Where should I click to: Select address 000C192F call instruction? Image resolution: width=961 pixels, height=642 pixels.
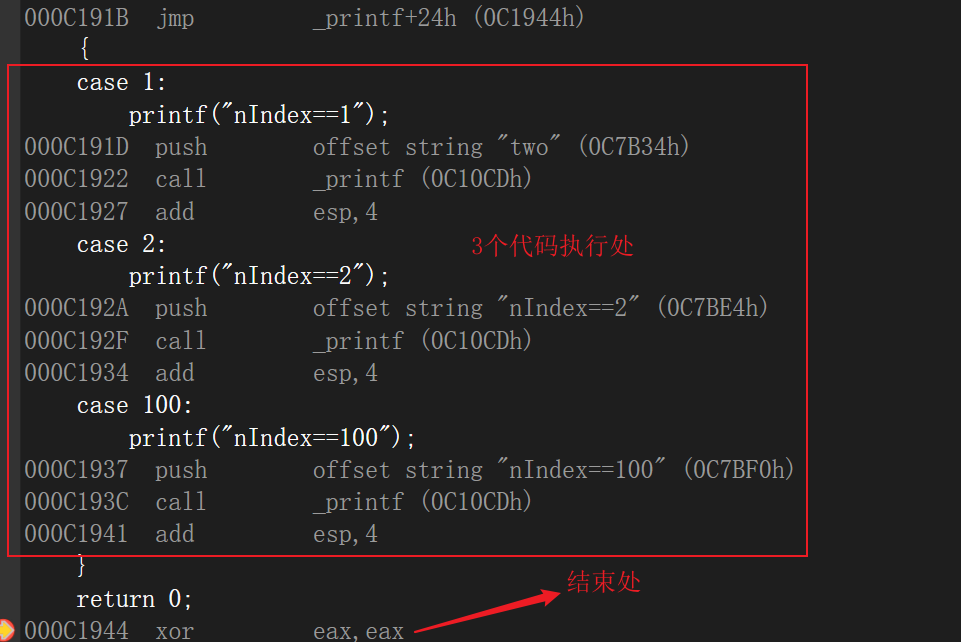pos(278,341)
